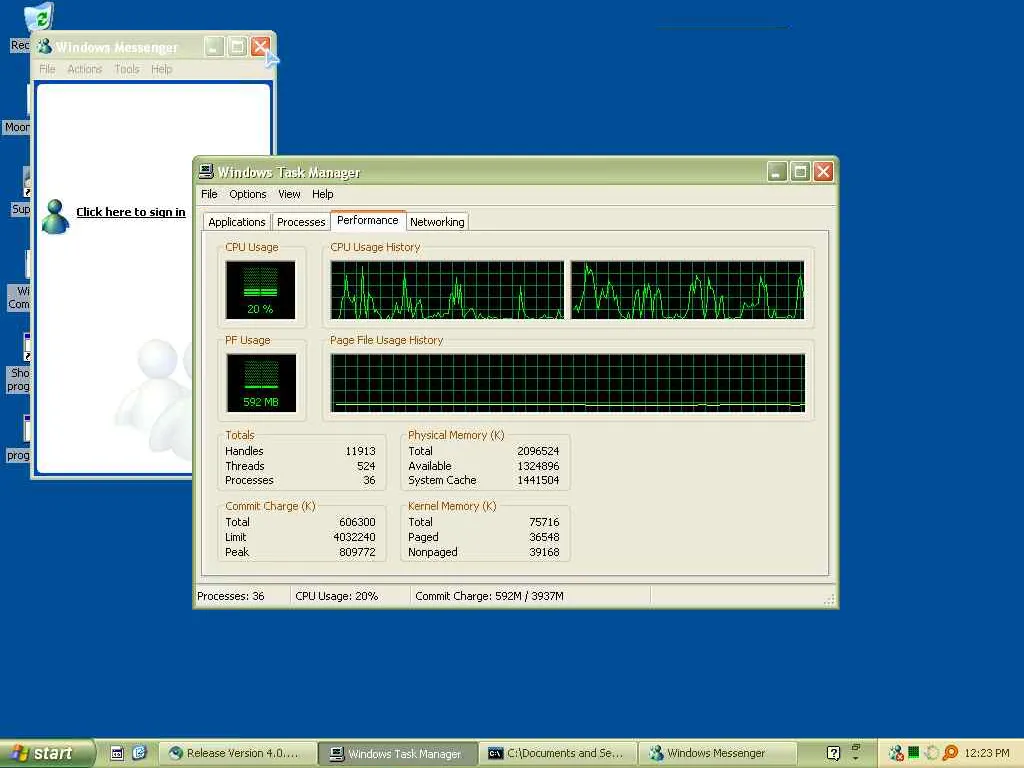
Task: Click the Page File Usage History graph
Action: point(568,383)
